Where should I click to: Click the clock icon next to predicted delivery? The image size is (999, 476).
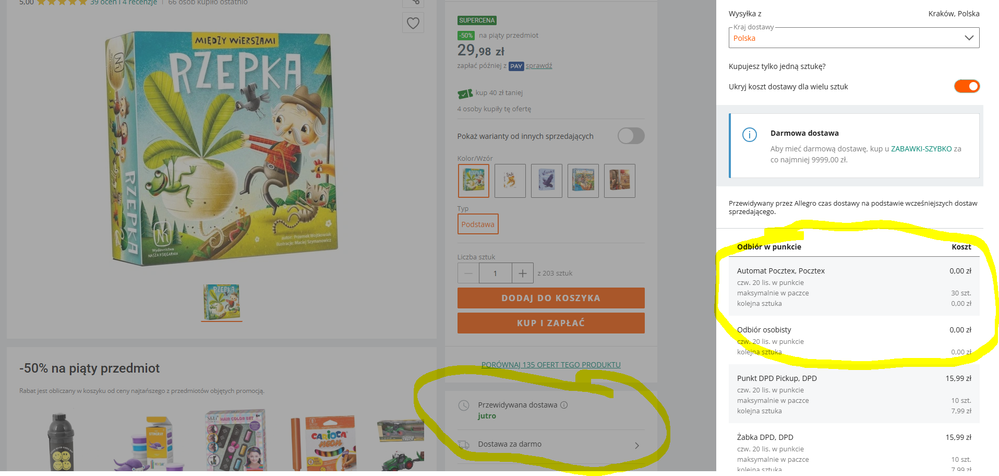coord(464,405)
